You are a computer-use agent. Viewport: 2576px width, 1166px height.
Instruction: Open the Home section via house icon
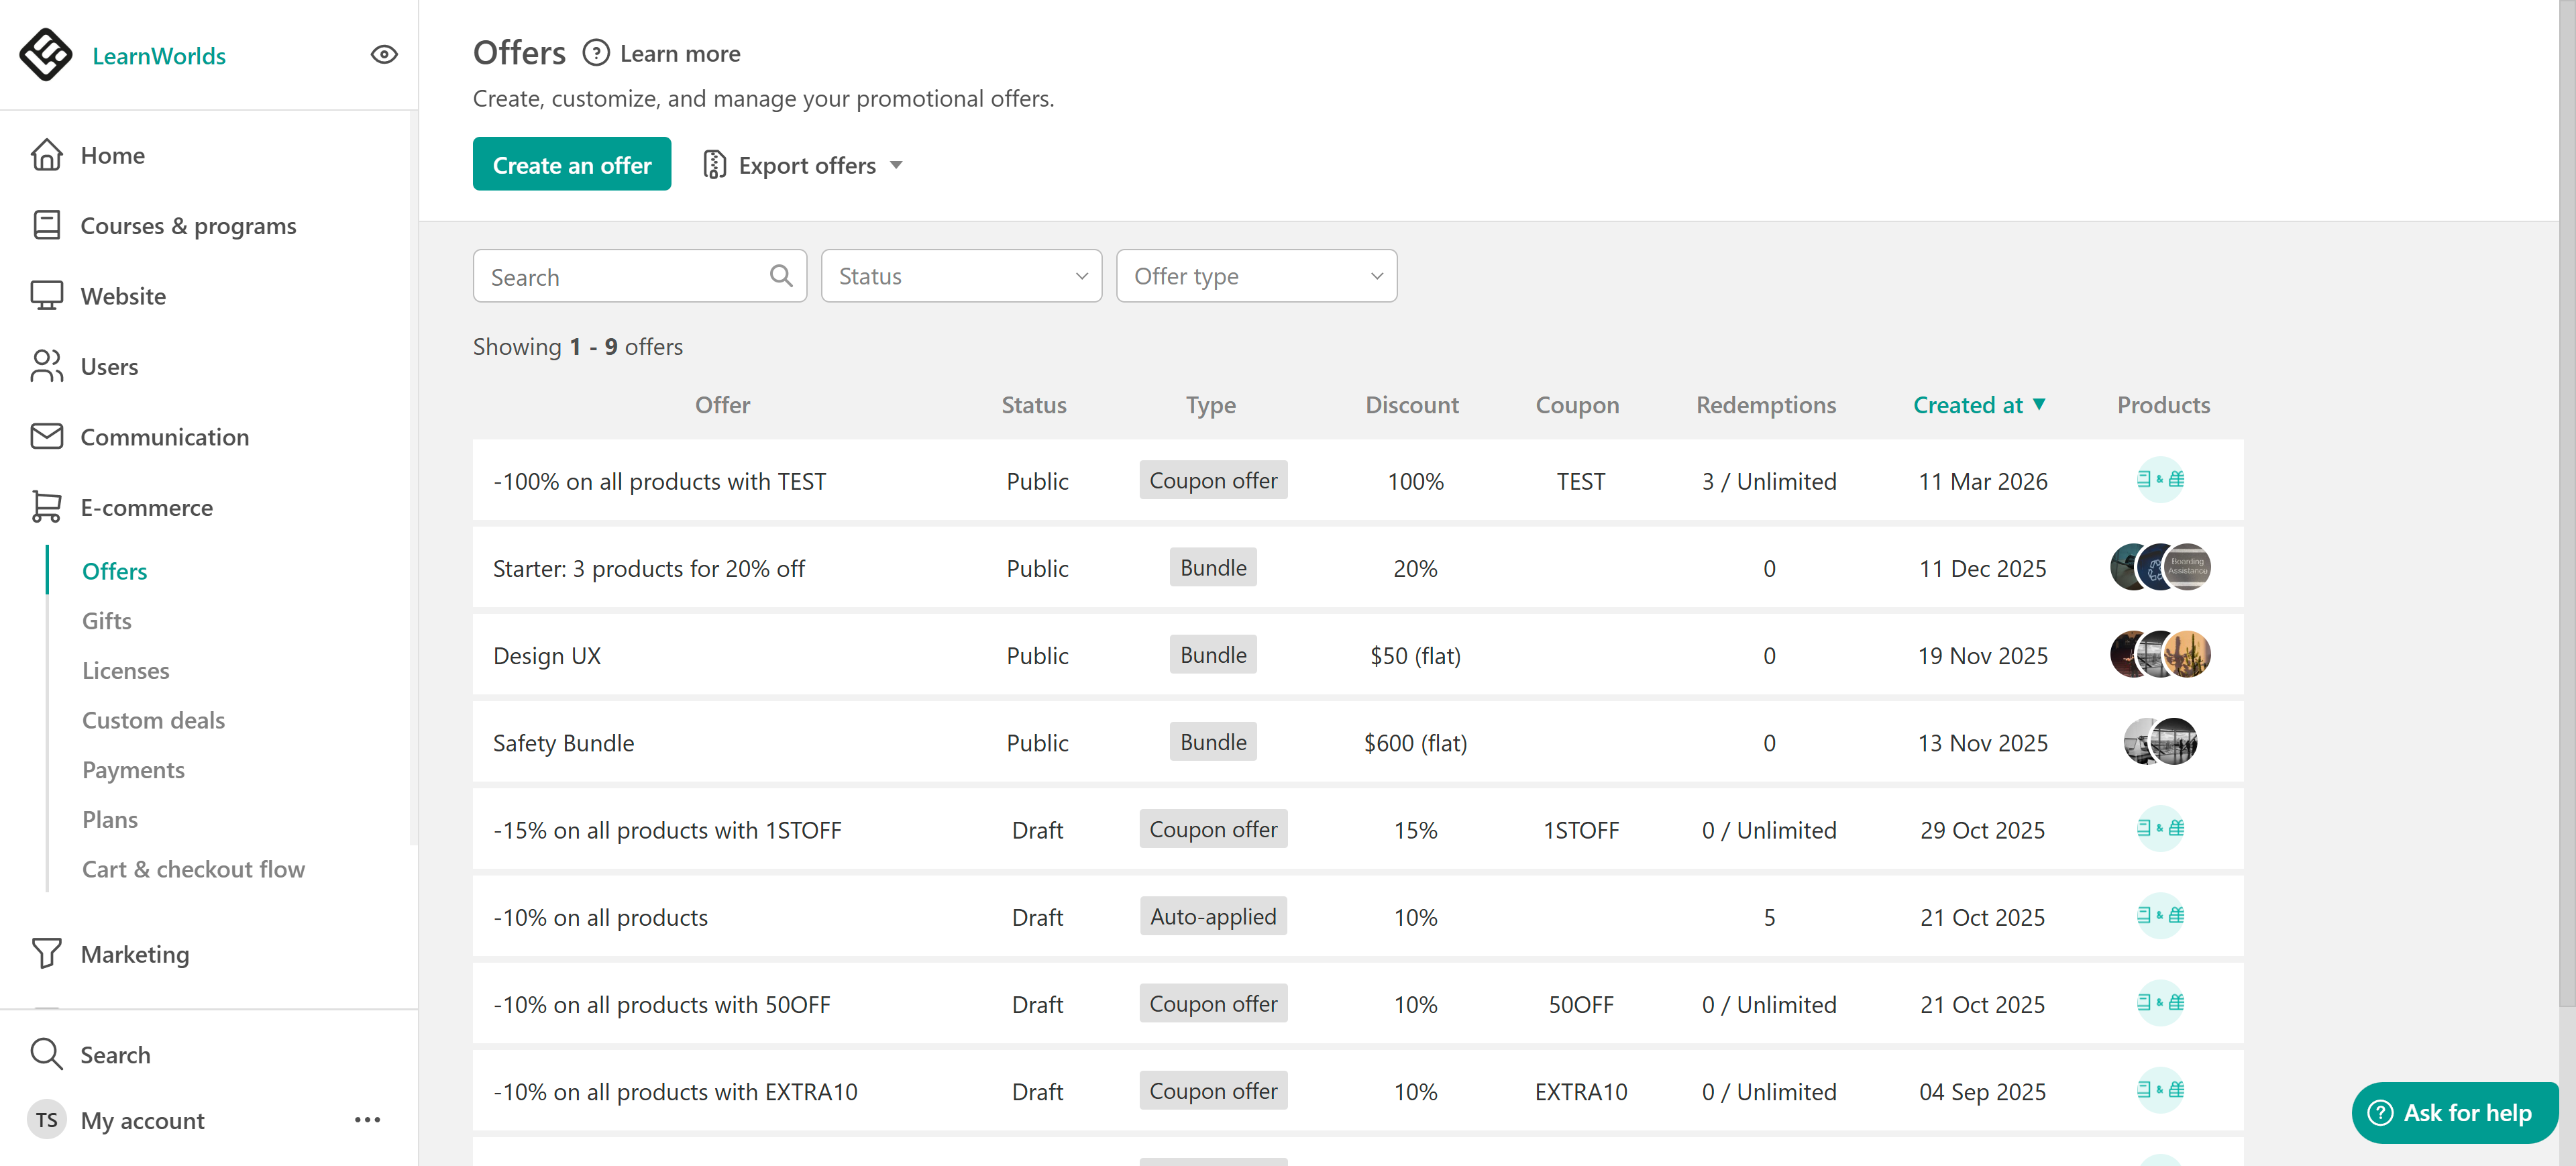(46, 155)
